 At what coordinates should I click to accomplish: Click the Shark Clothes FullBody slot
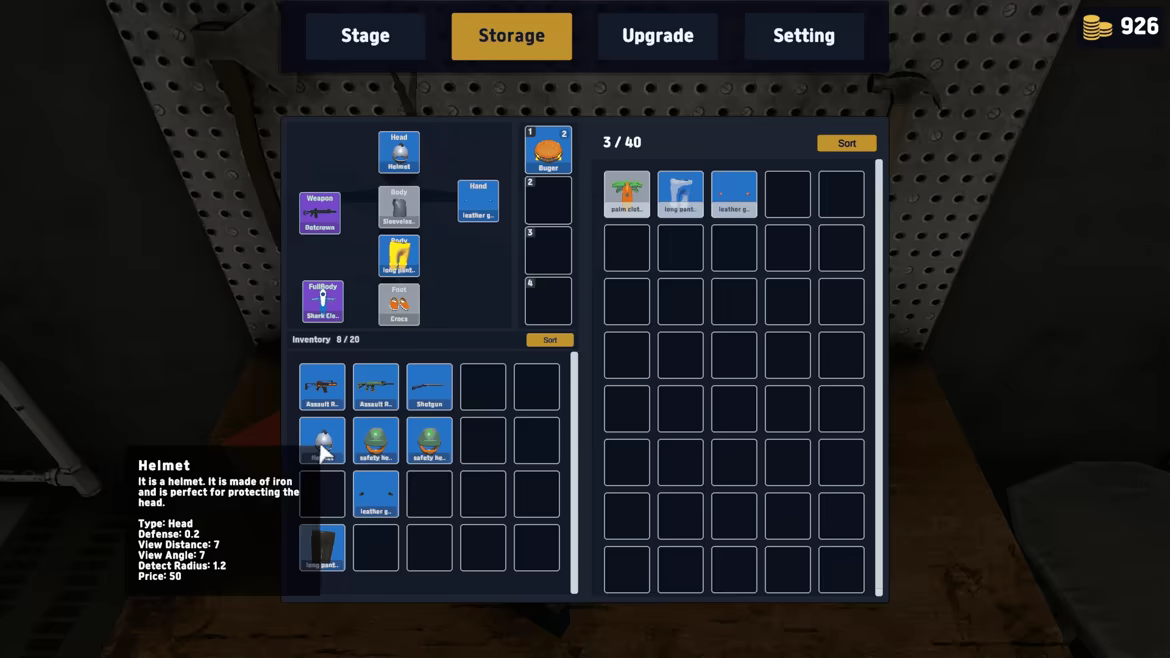322,301
